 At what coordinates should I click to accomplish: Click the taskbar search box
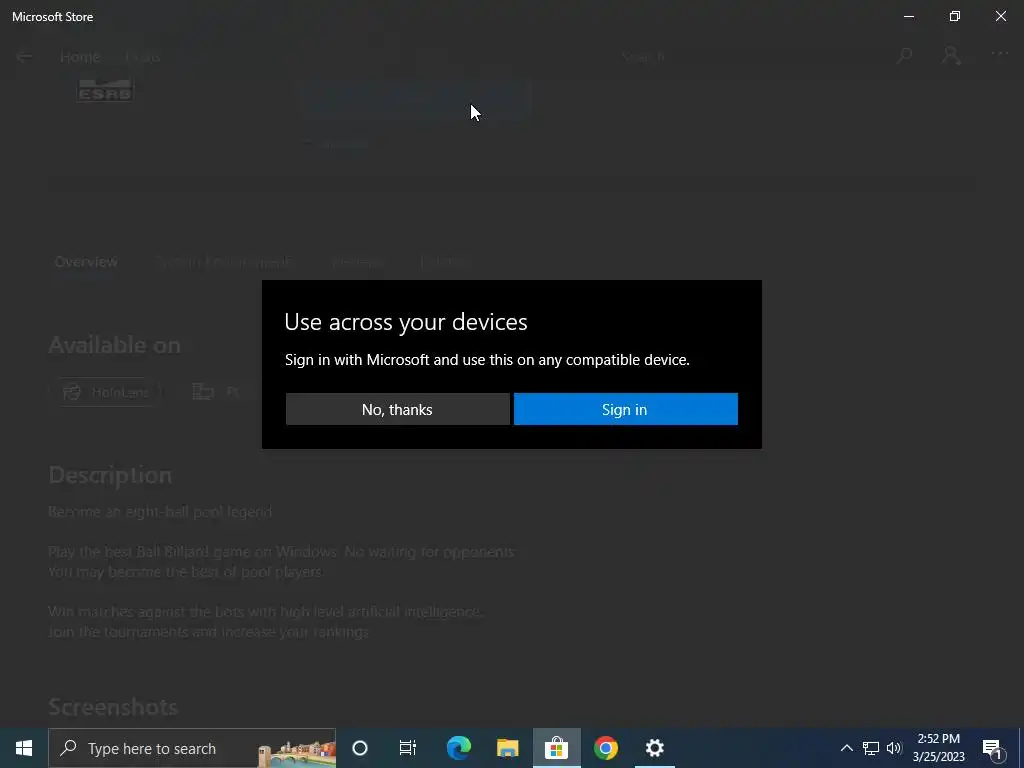192,748
